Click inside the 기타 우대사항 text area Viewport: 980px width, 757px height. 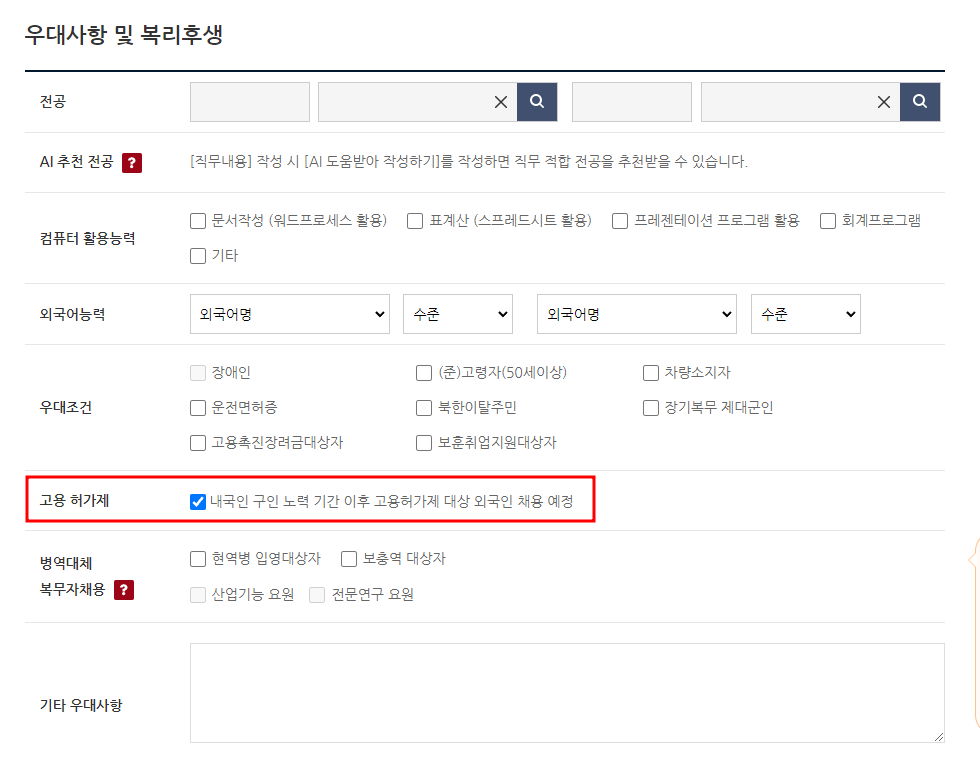tap(565, 692)
